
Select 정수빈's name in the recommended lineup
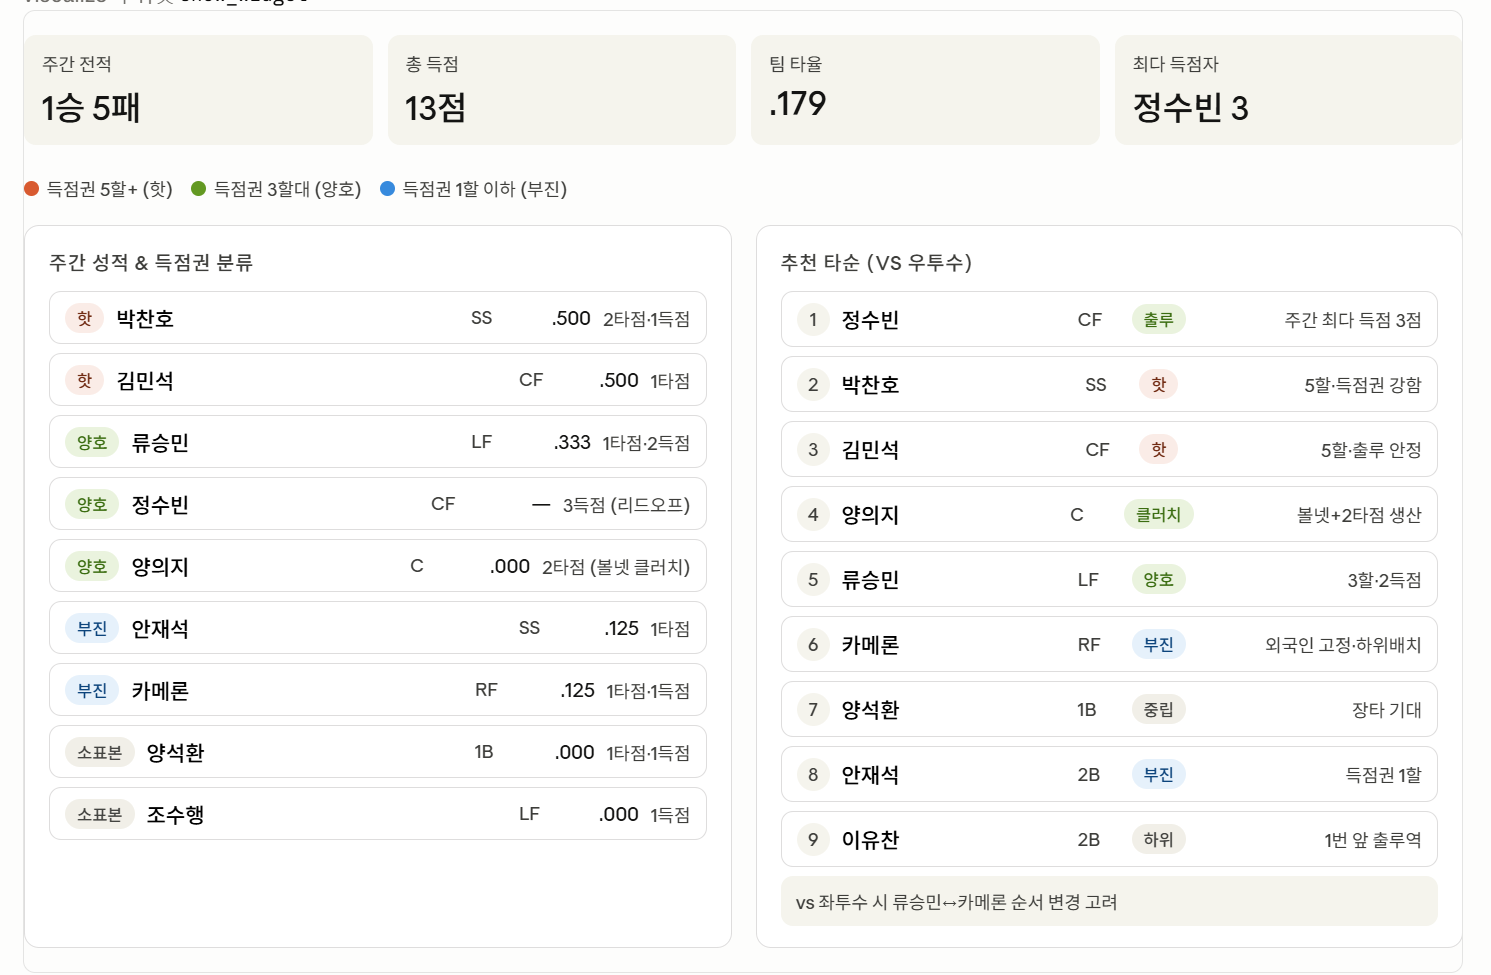click(x=870, y=320)
